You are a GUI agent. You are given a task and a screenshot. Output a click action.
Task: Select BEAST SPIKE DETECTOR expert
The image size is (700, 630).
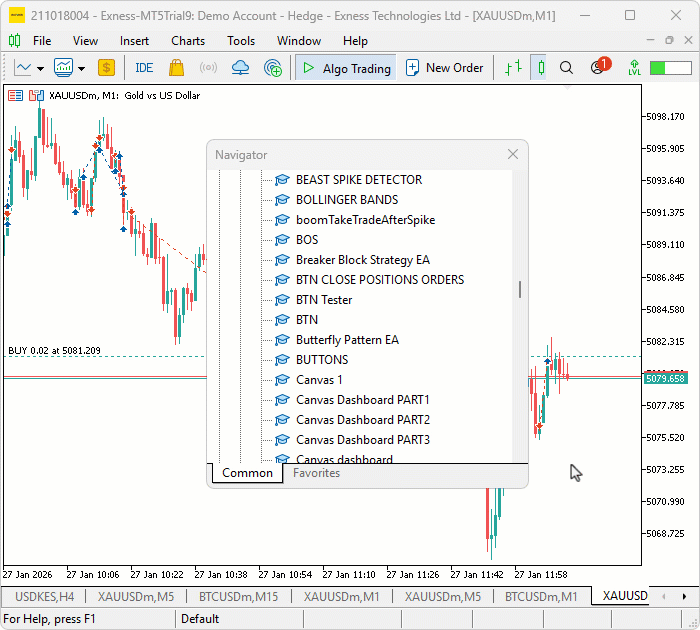click(x=359, y=180)
